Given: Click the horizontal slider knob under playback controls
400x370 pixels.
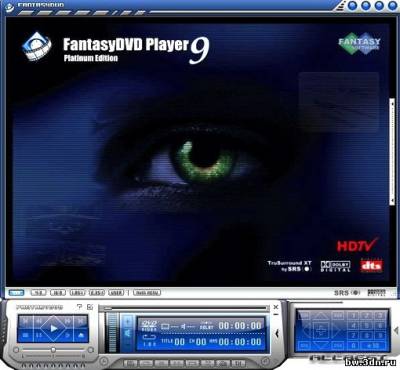Looking at the screenshot, I should click(53, 350).
